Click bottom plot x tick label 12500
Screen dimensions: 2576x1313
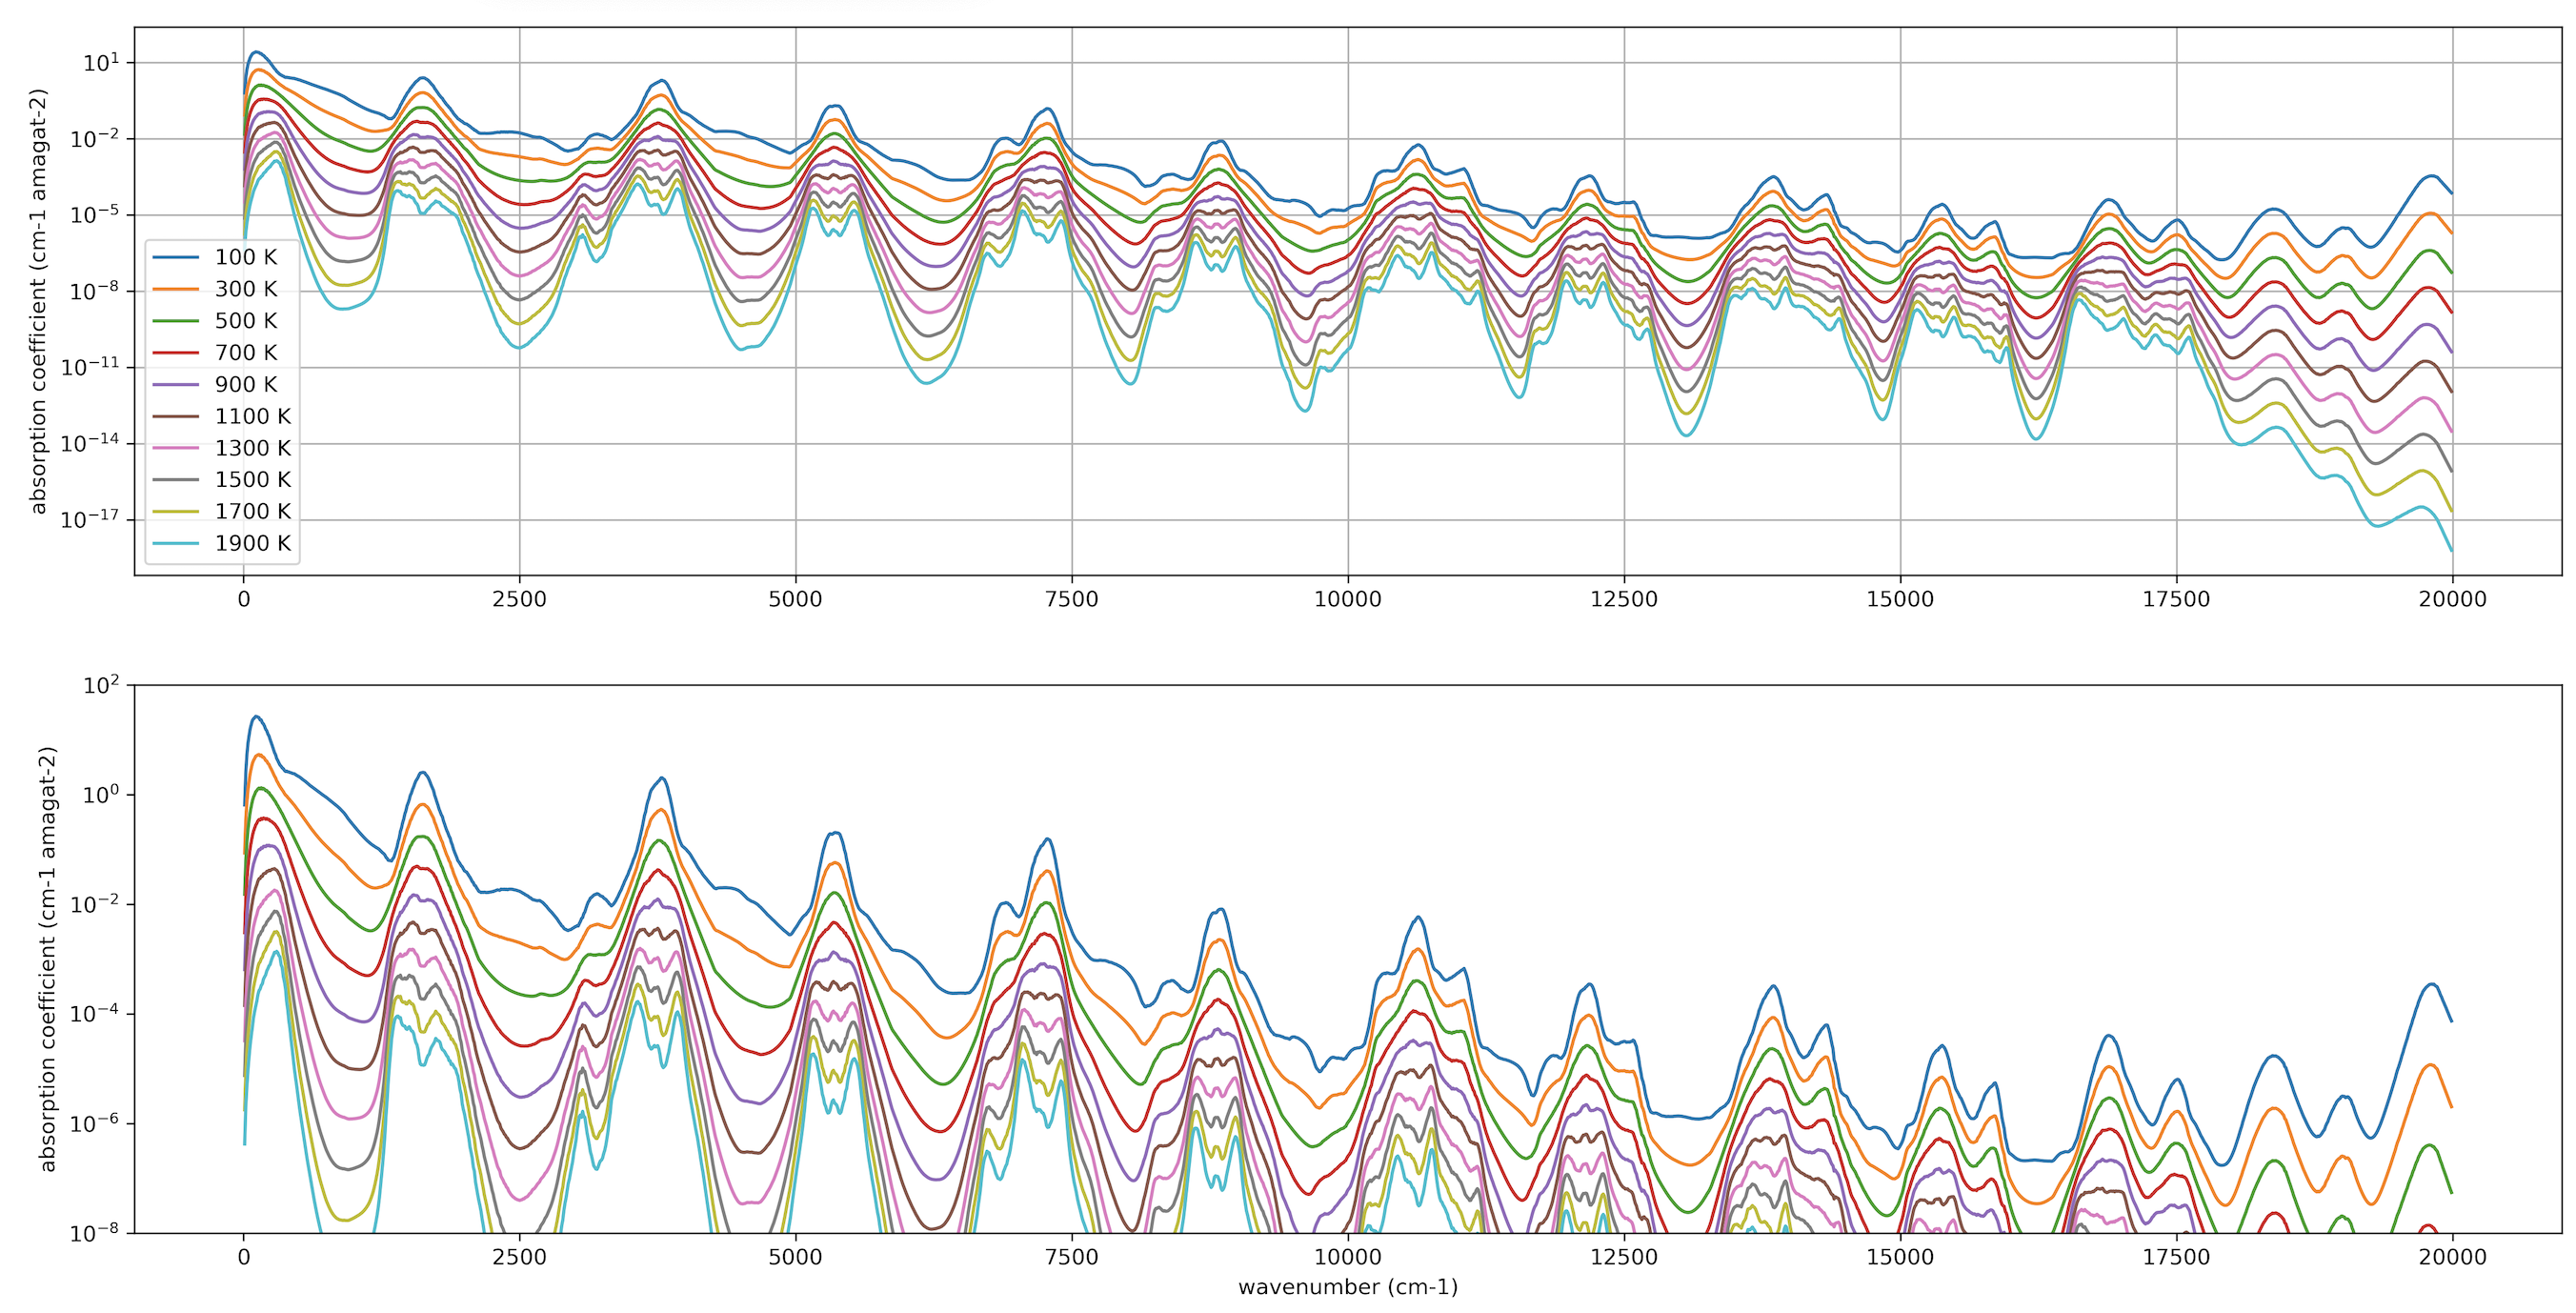pos(1624,1258)
